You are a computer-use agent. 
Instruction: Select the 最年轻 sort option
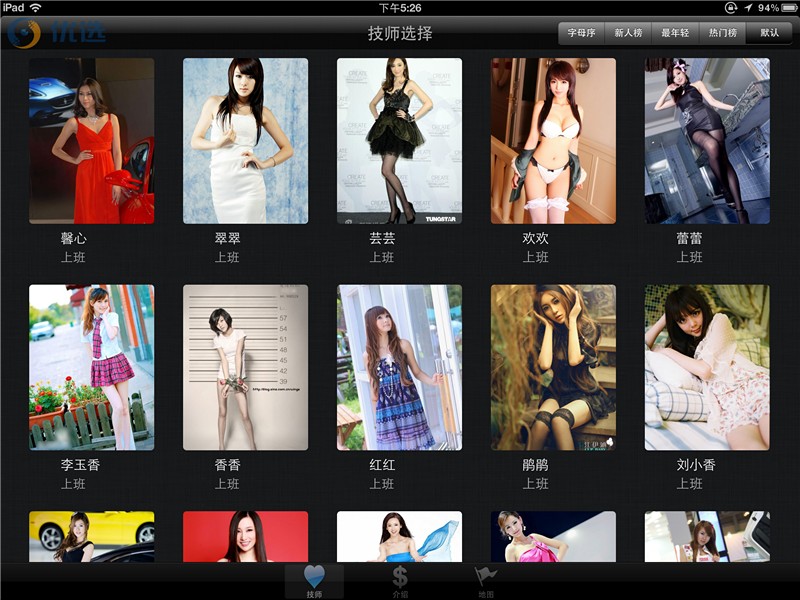pyautogui.click(x=675, y=33)
